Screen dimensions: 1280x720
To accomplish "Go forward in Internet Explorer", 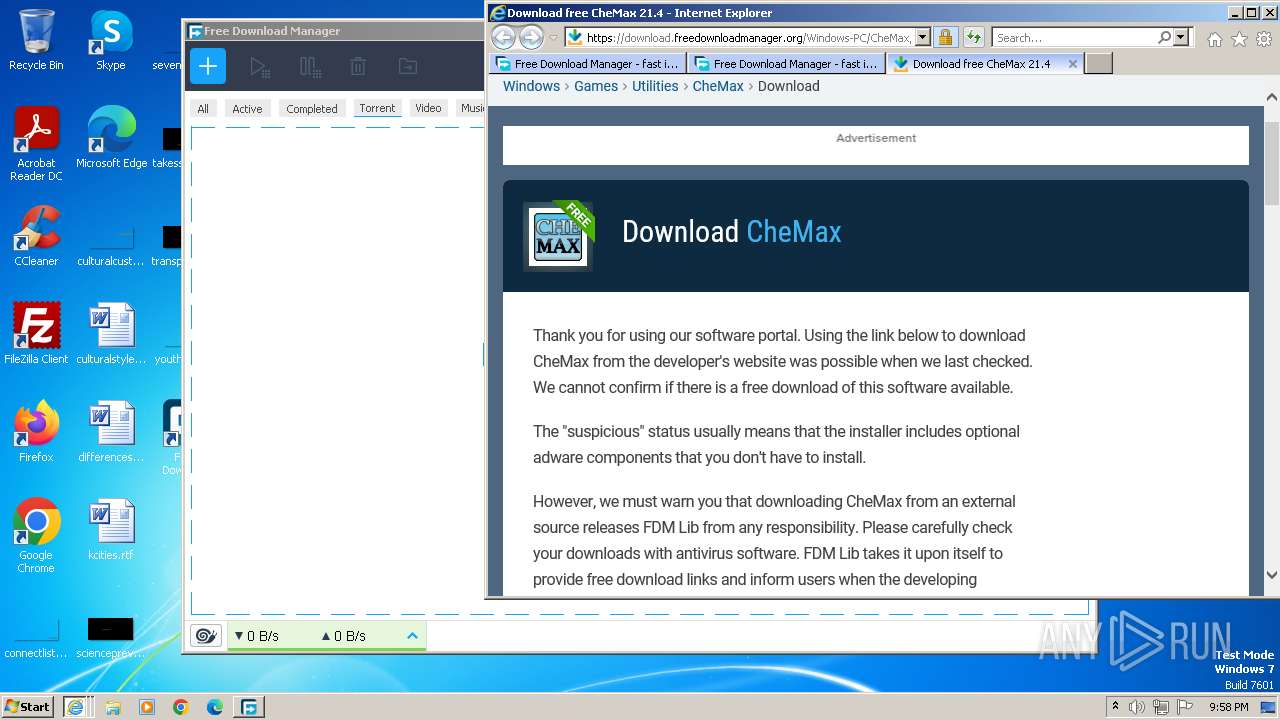I will [531, 38].
